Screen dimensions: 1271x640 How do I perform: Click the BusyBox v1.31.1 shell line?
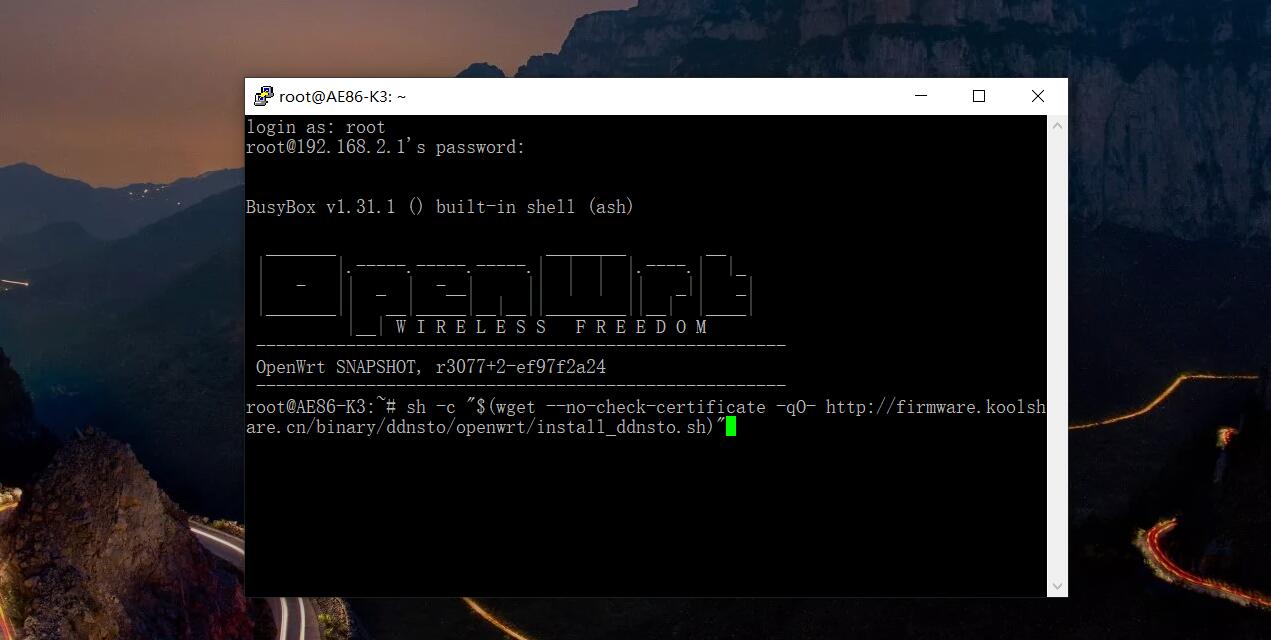pos(438,206)
